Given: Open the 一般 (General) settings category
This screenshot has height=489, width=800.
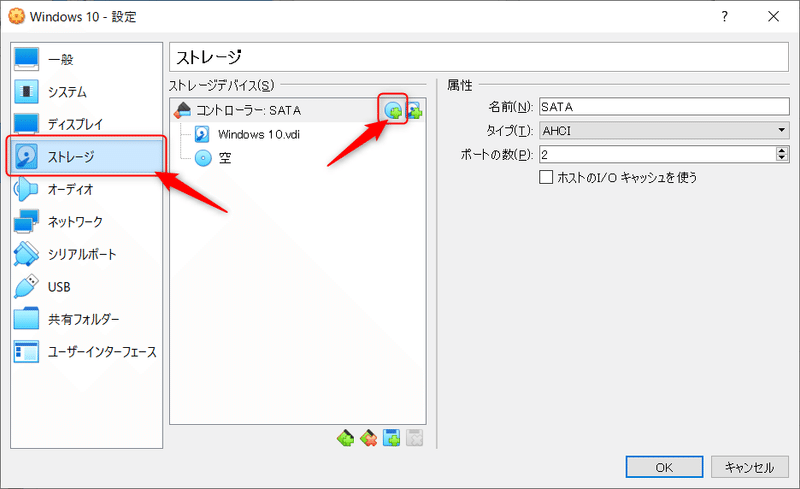Looking at the screenshot, I should pyautogui.click(x=86, y=59).
